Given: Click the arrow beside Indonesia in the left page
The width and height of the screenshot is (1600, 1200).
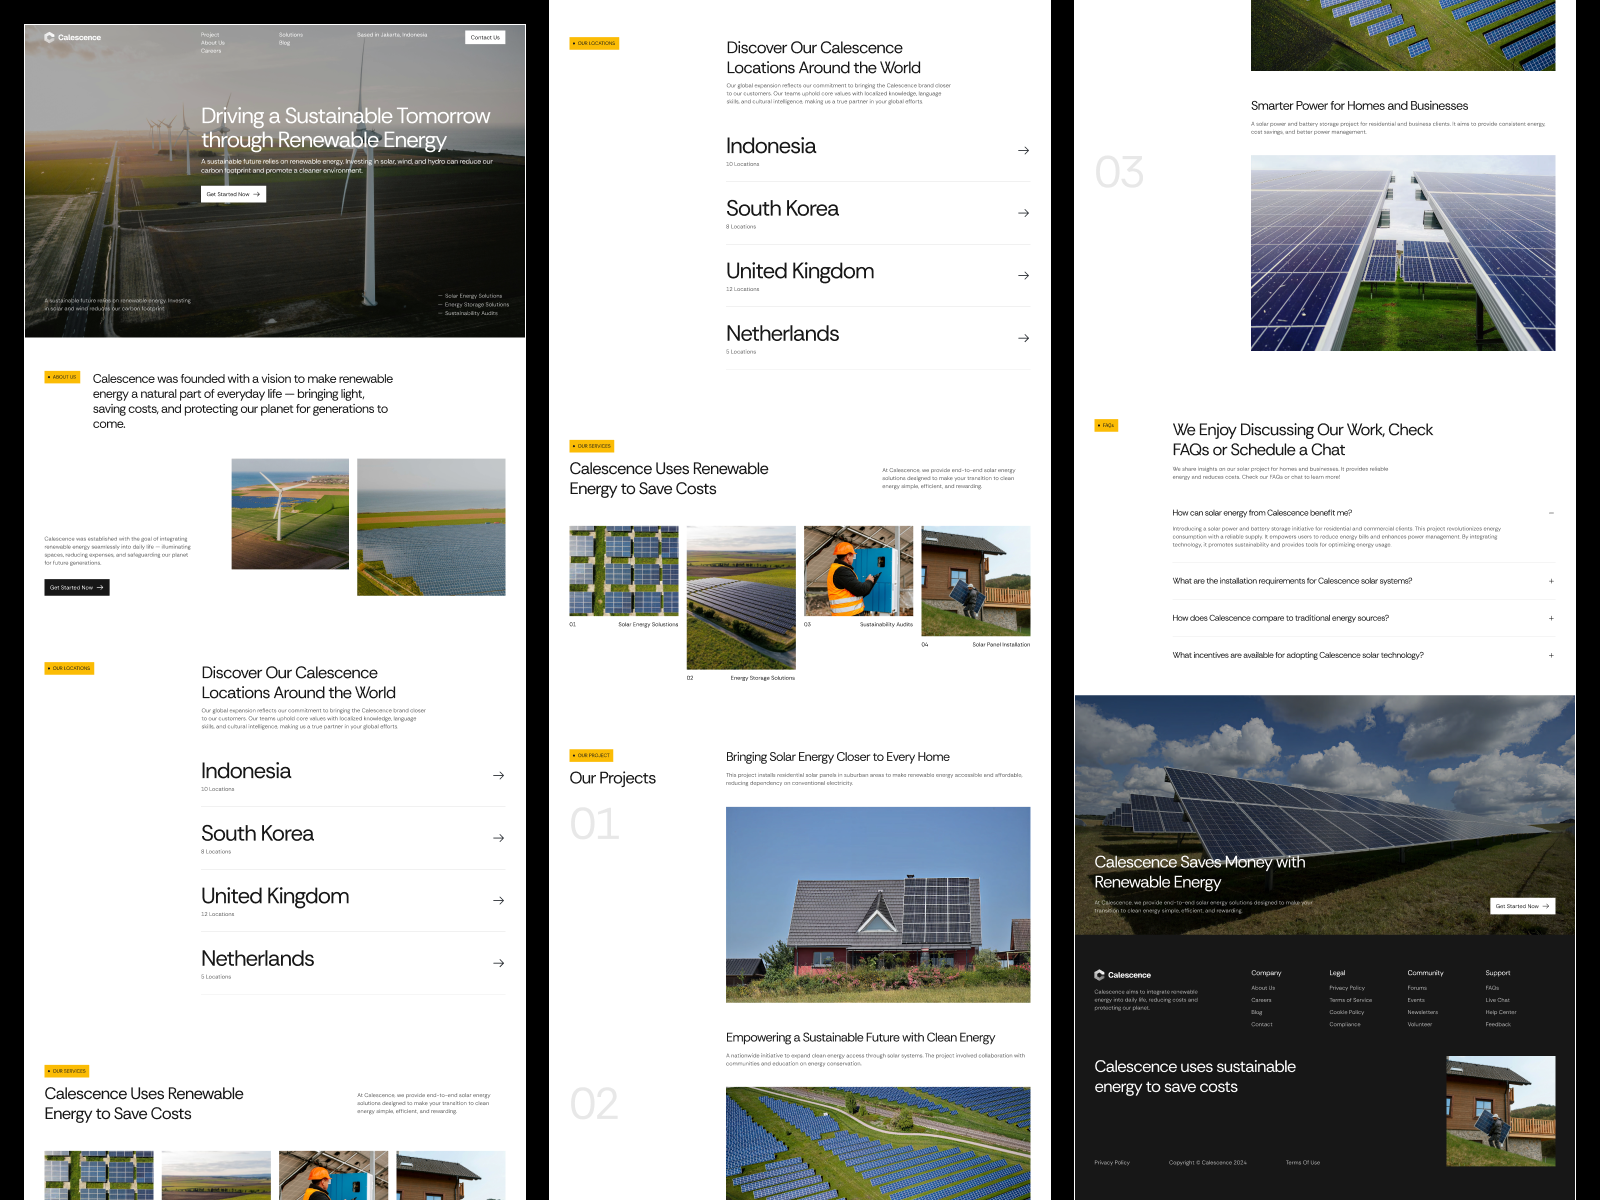Looking at the screenshot, I should (498, 776).
